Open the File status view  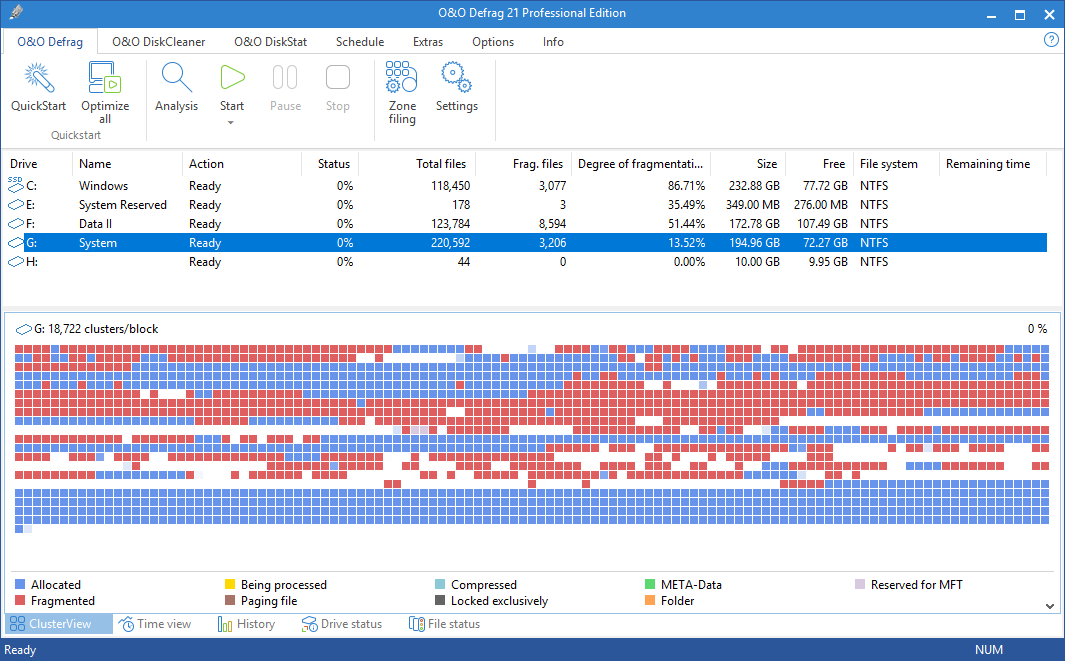point(444,624)
